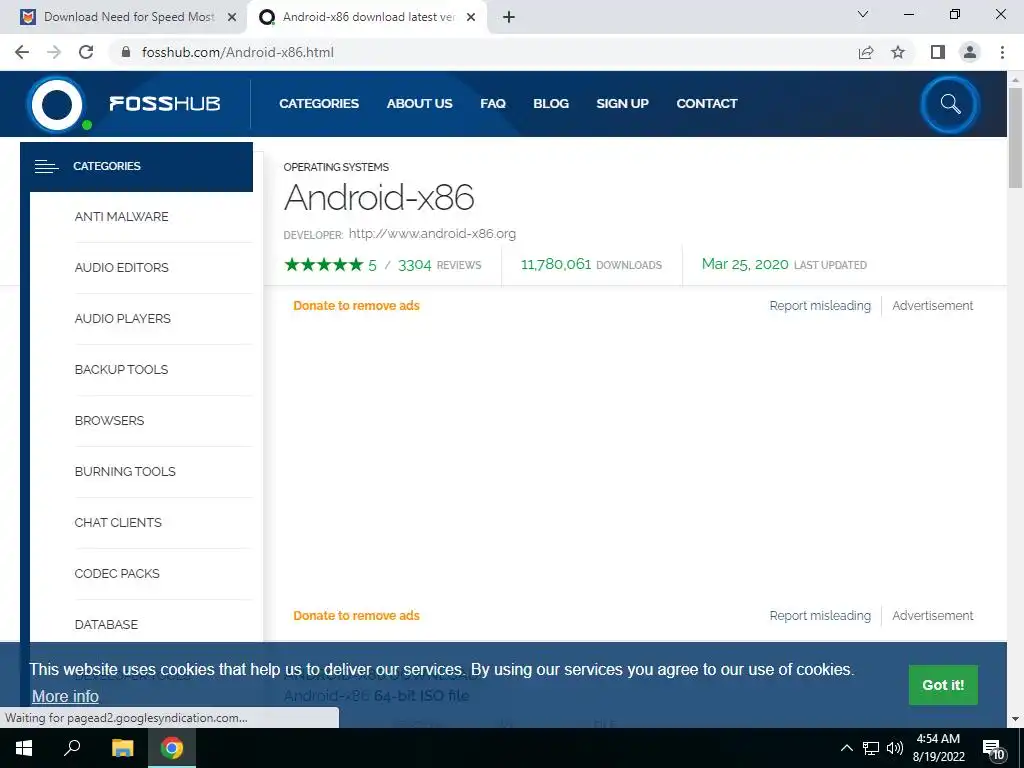Open the Chrome tab search dropdown chevron
This screenshot has height=768, width=1024.
point(863,14)
